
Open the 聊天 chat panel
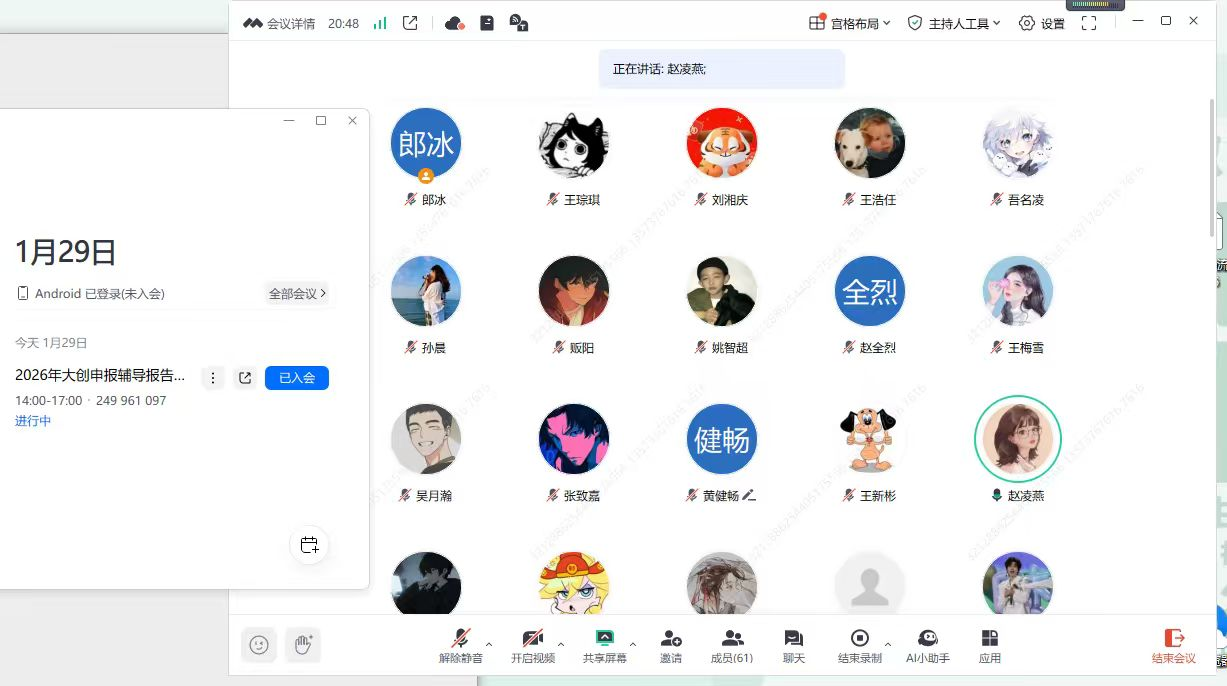tap(794, 645)
